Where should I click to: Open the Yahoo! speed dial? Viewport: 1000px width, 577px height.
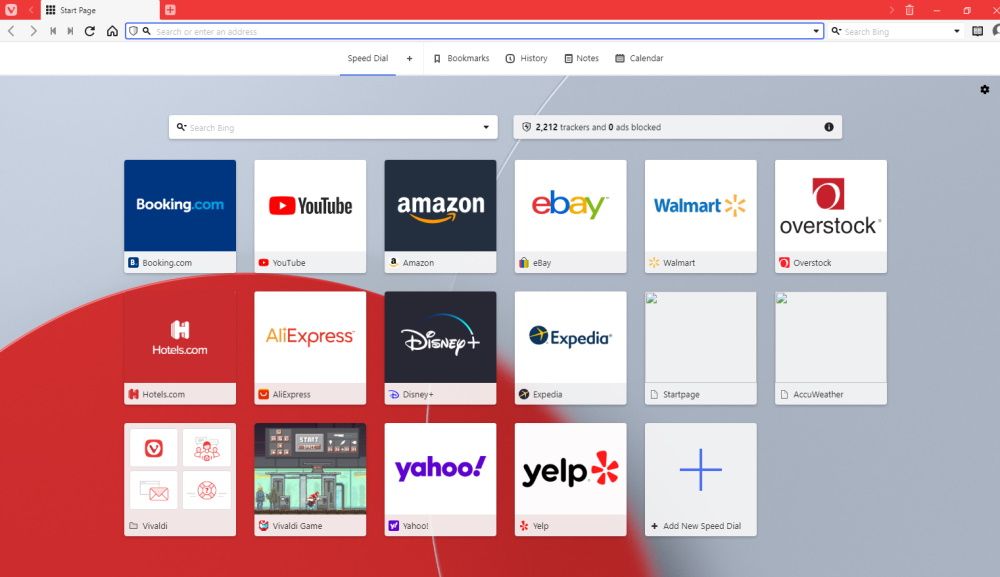point(440,479)
